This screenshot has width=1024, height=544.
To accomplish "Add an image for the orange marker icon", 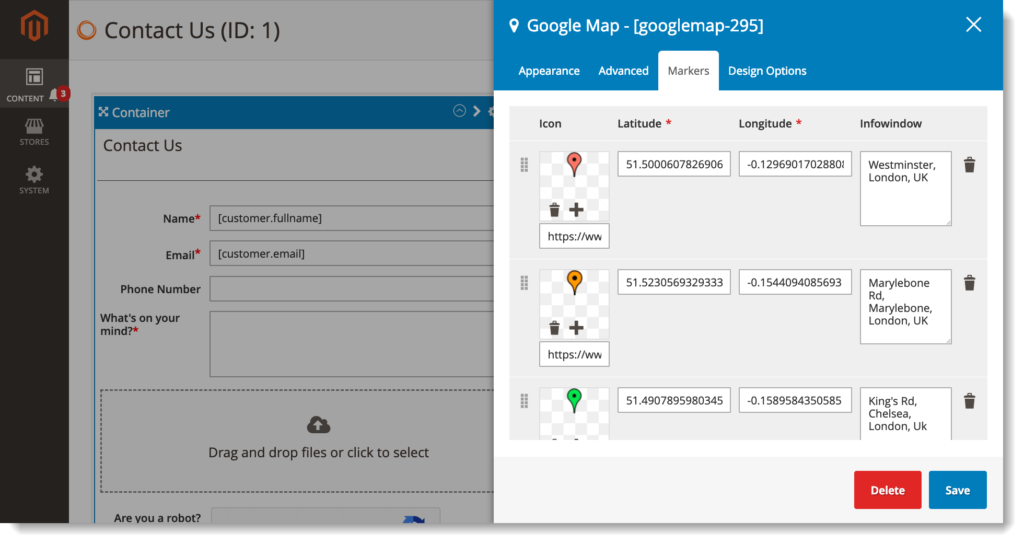I will point(576,328).
